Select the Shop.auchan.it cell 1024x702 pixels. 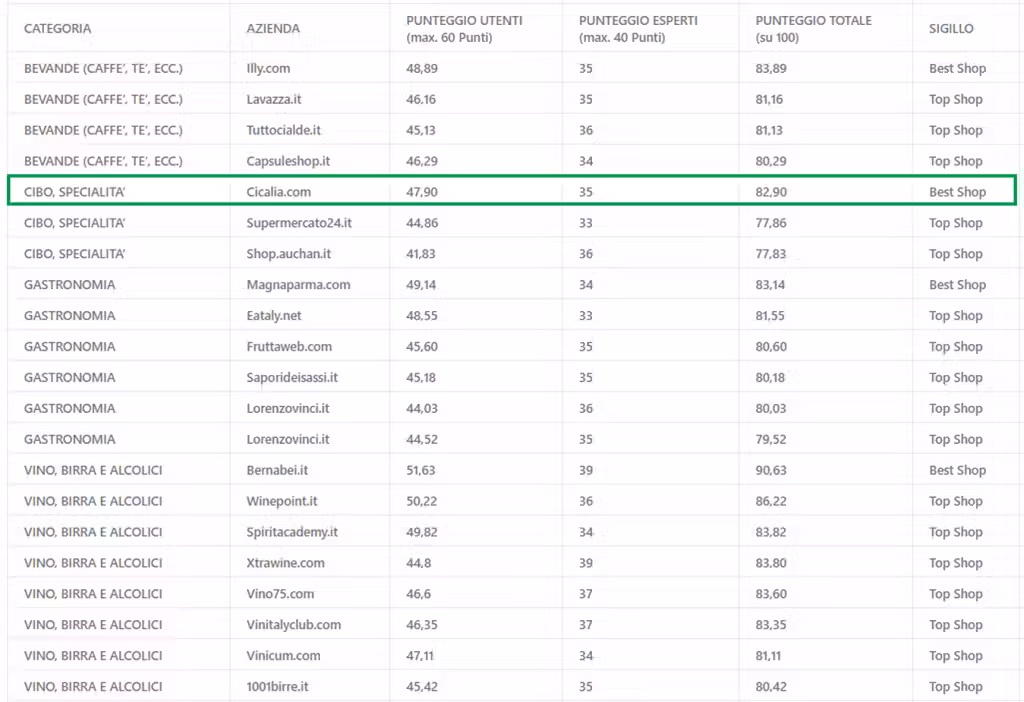coord(289,253)
